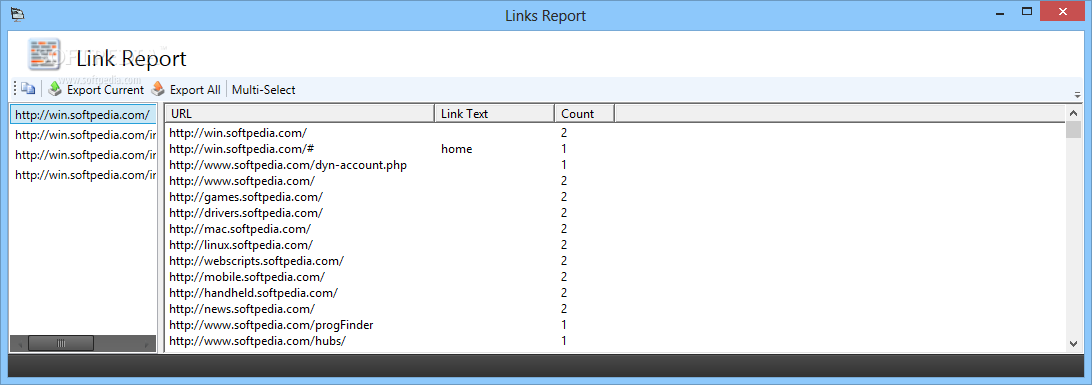Viewport: 1092px width, 385px height.
Task: Toggle the Multi-Select option
Action: point(263,89)
